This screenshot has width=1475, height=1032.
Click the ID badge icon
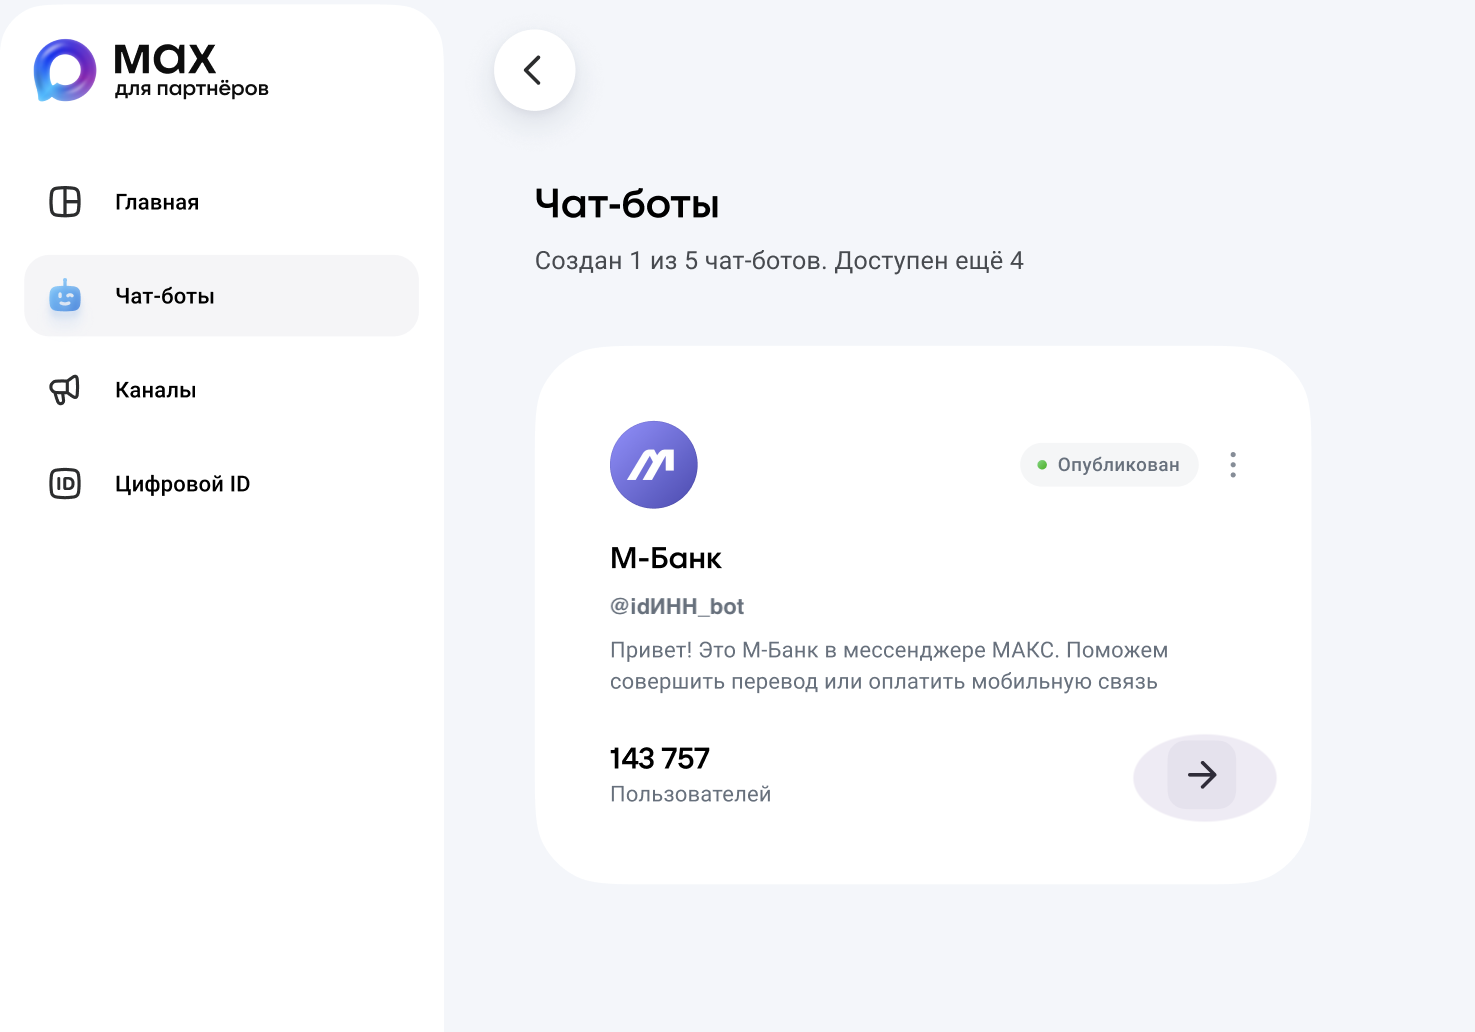click(65, 484)
